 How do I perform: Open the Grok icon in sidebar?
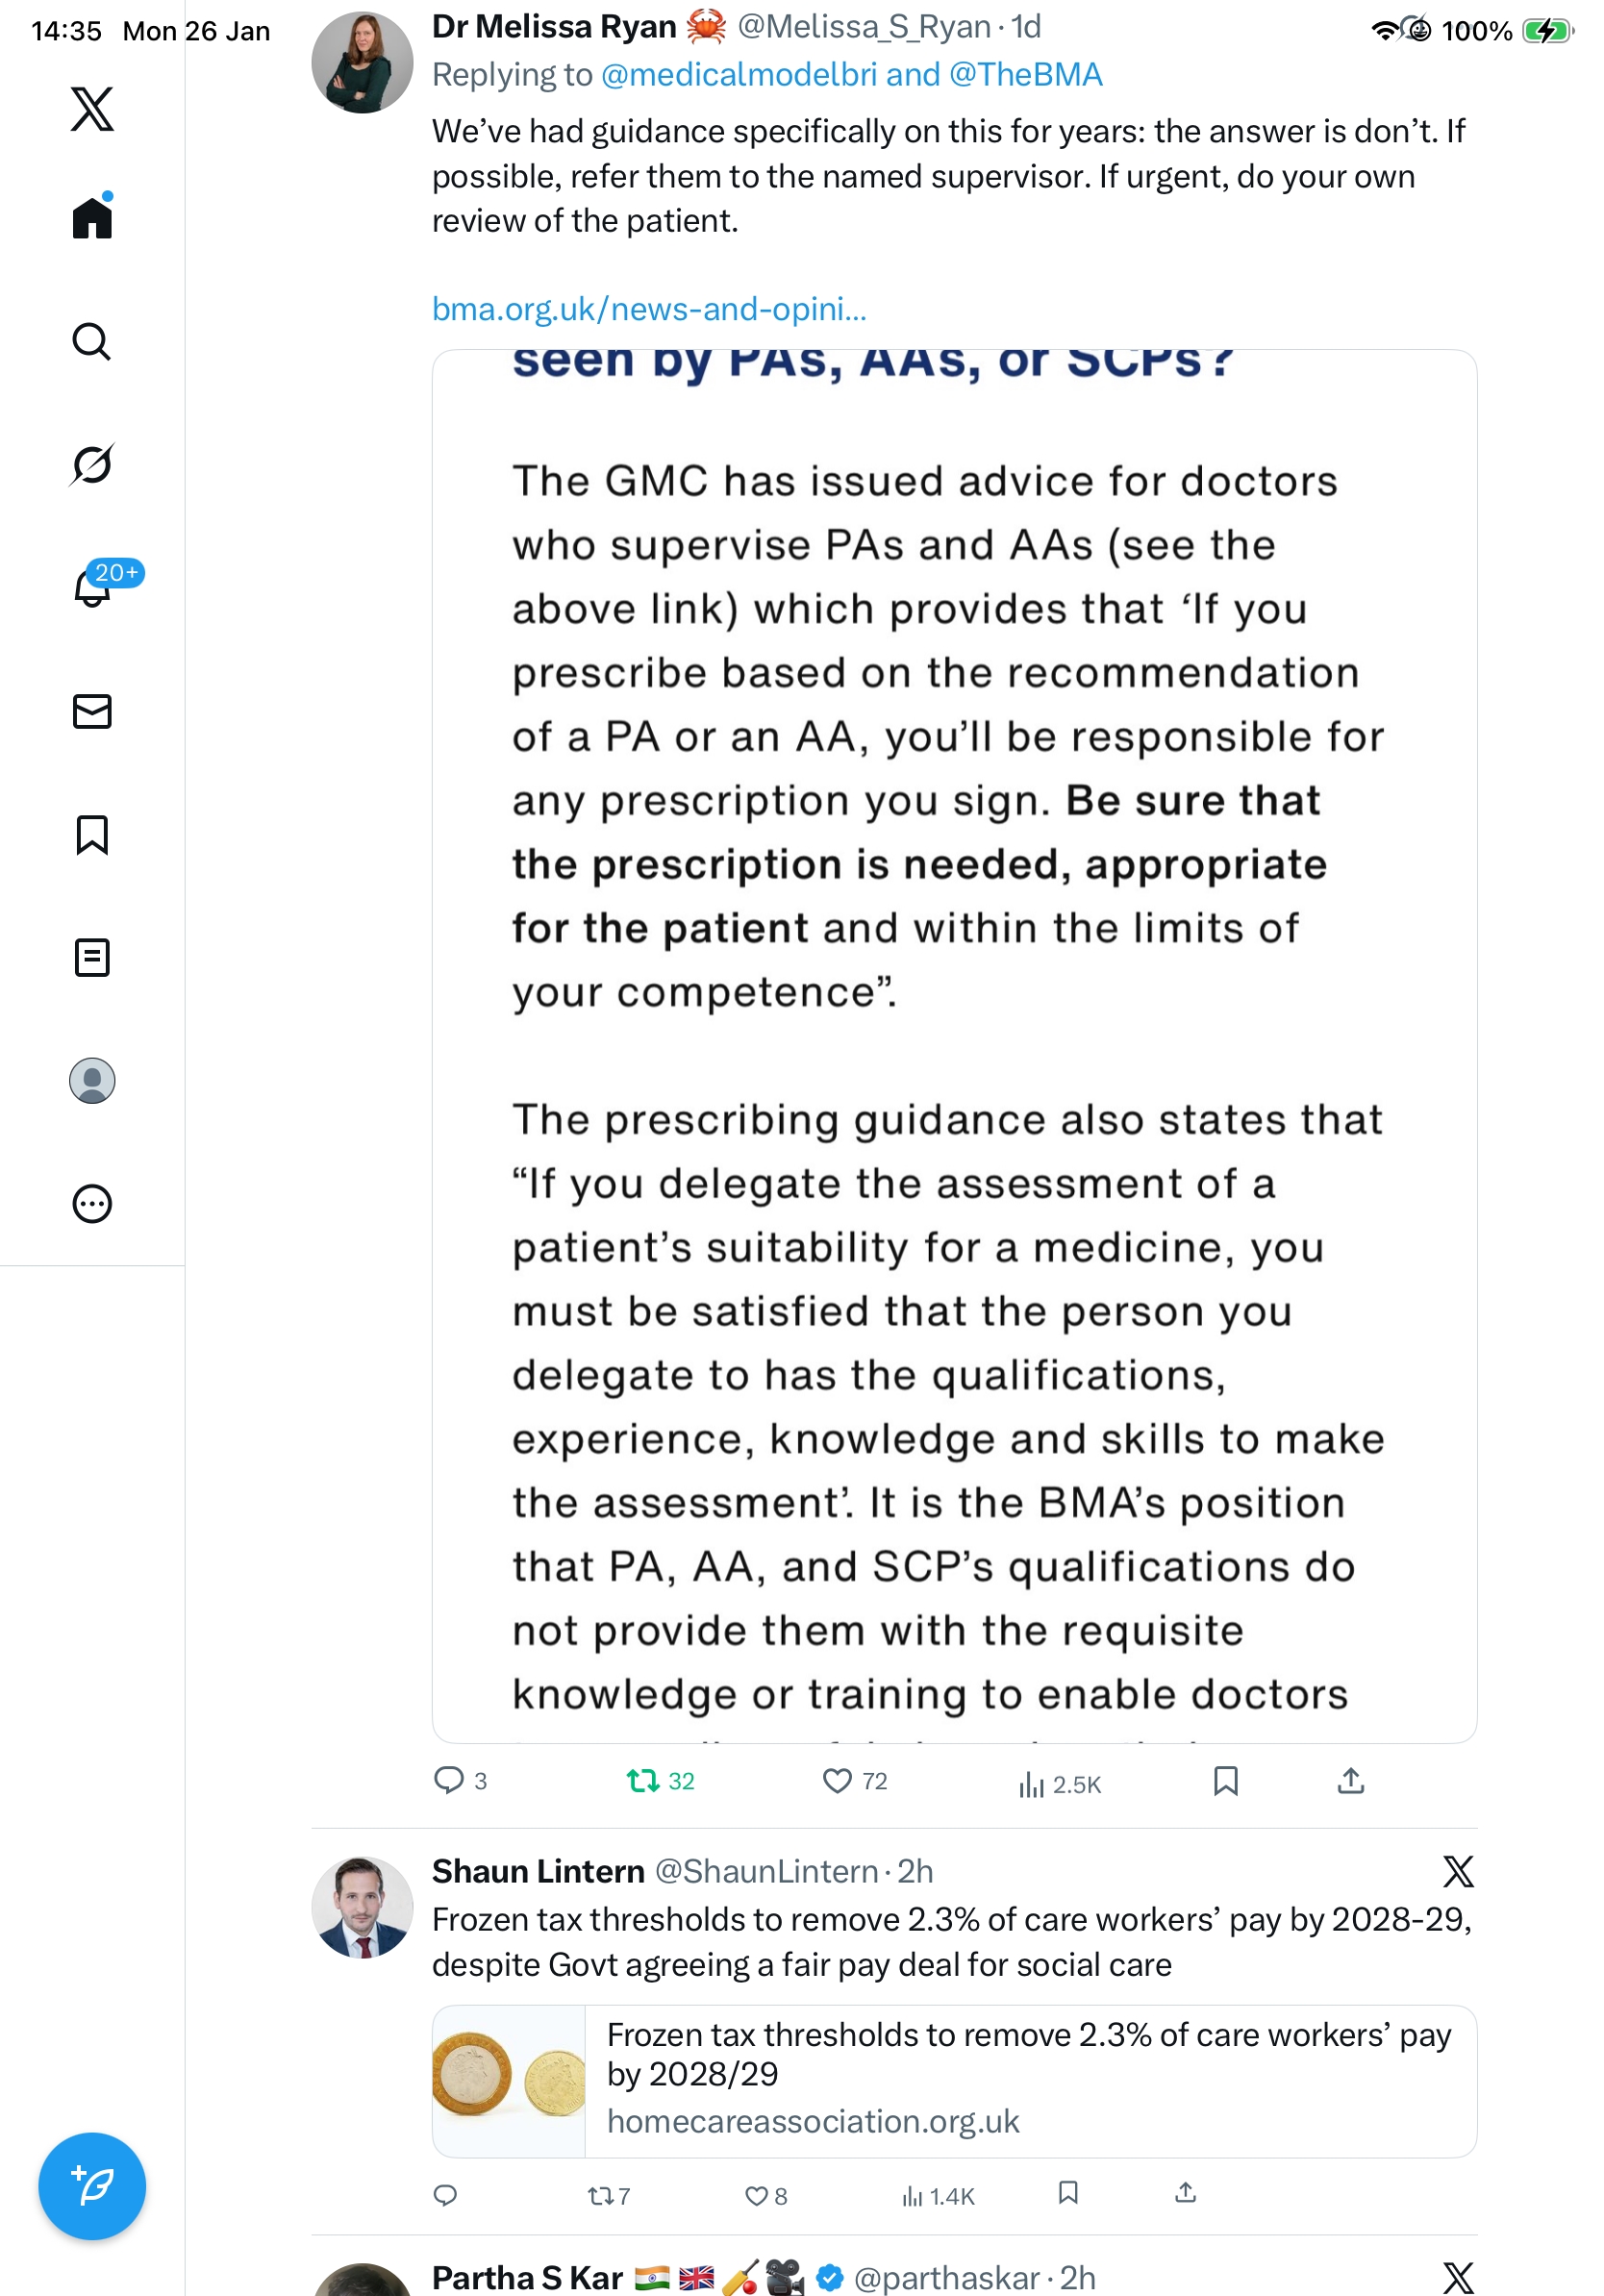click(x=92, y=464)
